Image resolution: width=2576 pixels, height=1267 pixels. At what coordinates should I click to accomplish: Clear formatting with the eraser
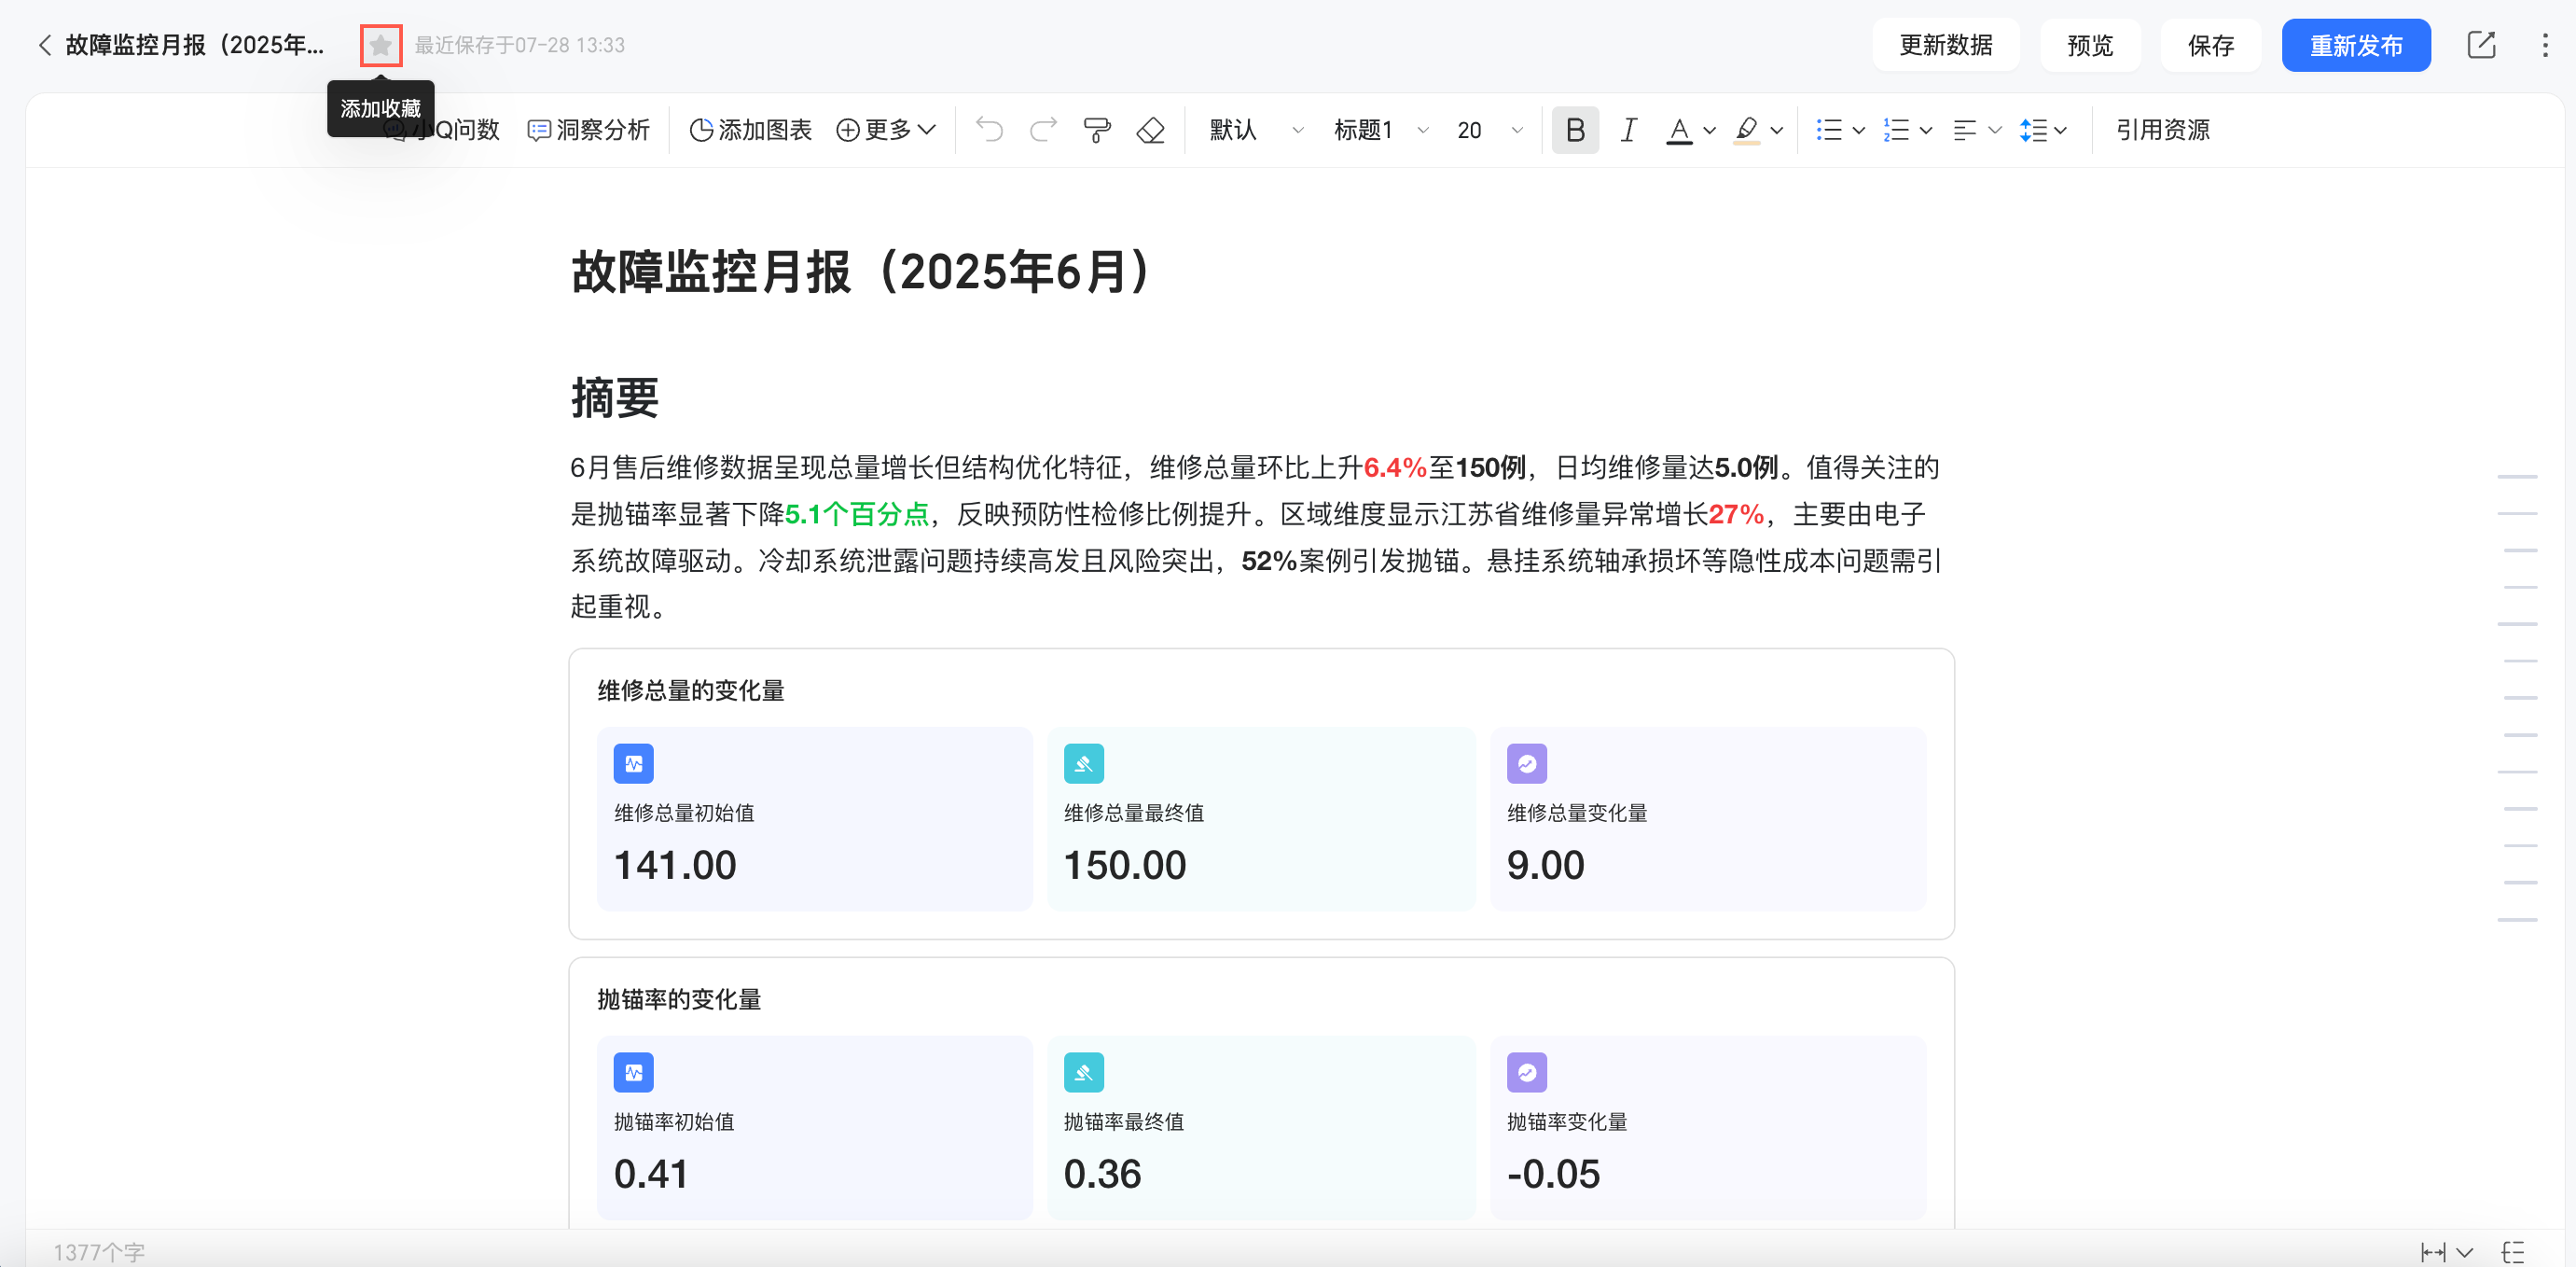coord(1151,130)
